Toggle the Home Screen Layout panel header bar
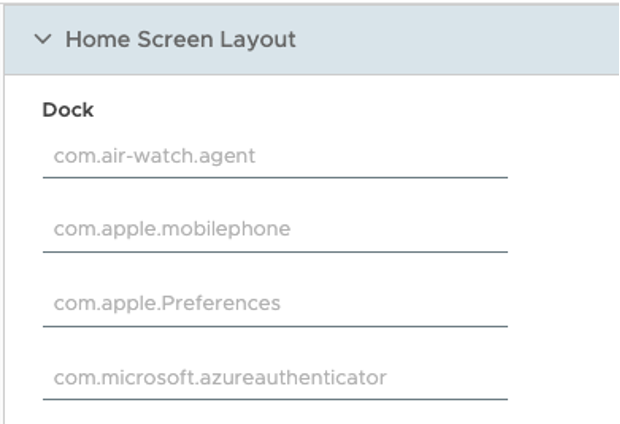The height and width of the screenshot is (424, 620). tap(400, 40)
